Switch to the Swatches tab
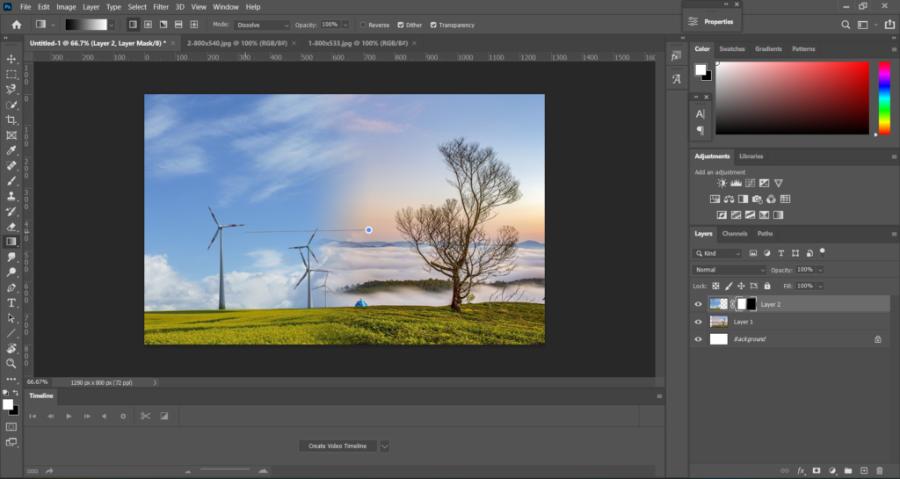Screen dimensions: 900x479 click(732, 49)
